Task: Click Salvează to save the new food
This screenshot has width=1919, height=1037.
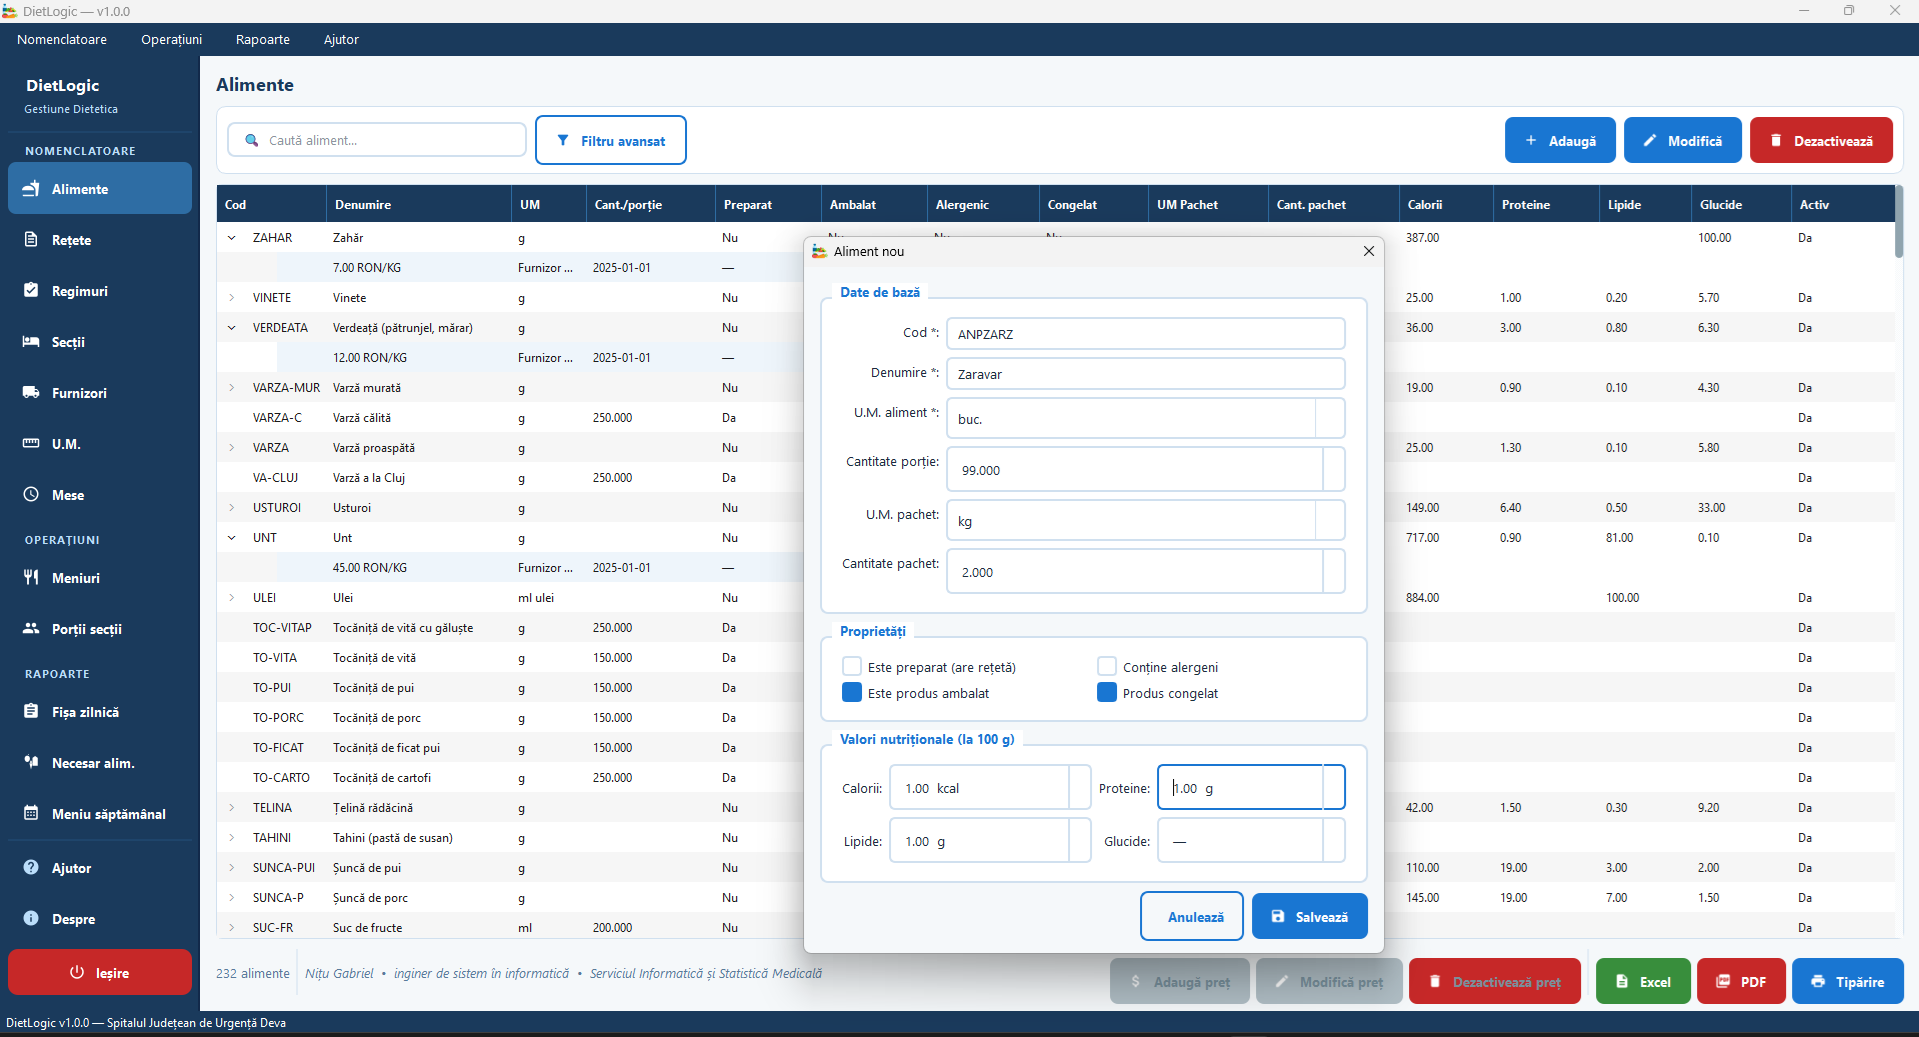Action: pyautogui.click(x=1310, y=917)
